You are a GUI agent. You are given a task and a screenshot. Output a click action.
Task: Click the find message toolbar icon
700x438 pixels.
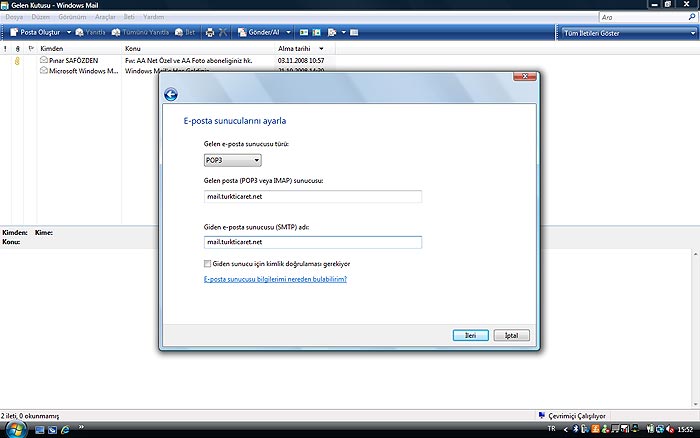tap(332, 32)
